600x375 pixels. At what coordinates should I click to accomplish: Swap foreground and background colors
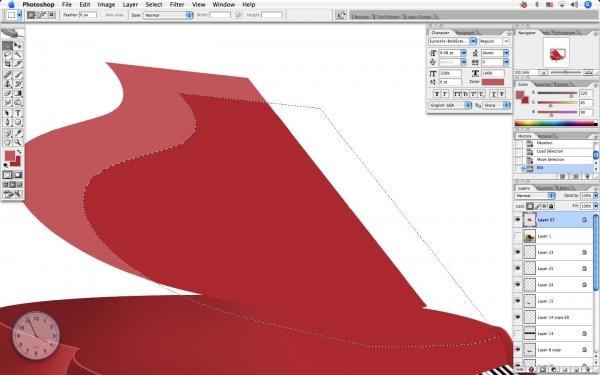click(19, 152)
